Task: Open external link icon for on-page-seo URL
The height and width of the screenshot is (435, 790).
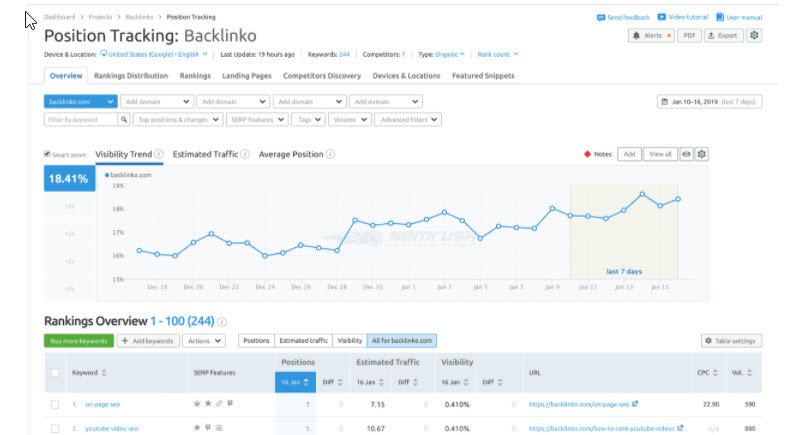Action: [635, 404]
